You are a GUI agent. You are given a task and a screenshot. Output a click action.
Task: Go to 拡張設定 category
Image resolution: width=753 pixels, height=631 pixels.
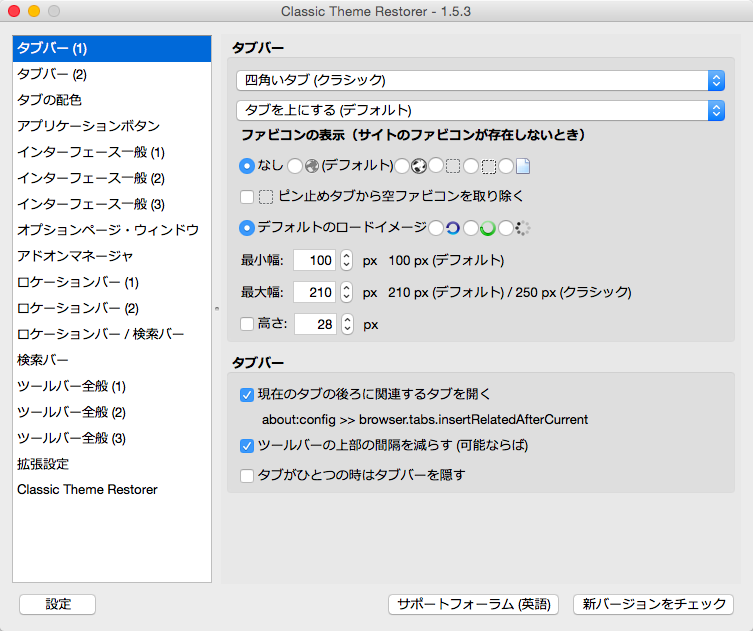point(112,464)
